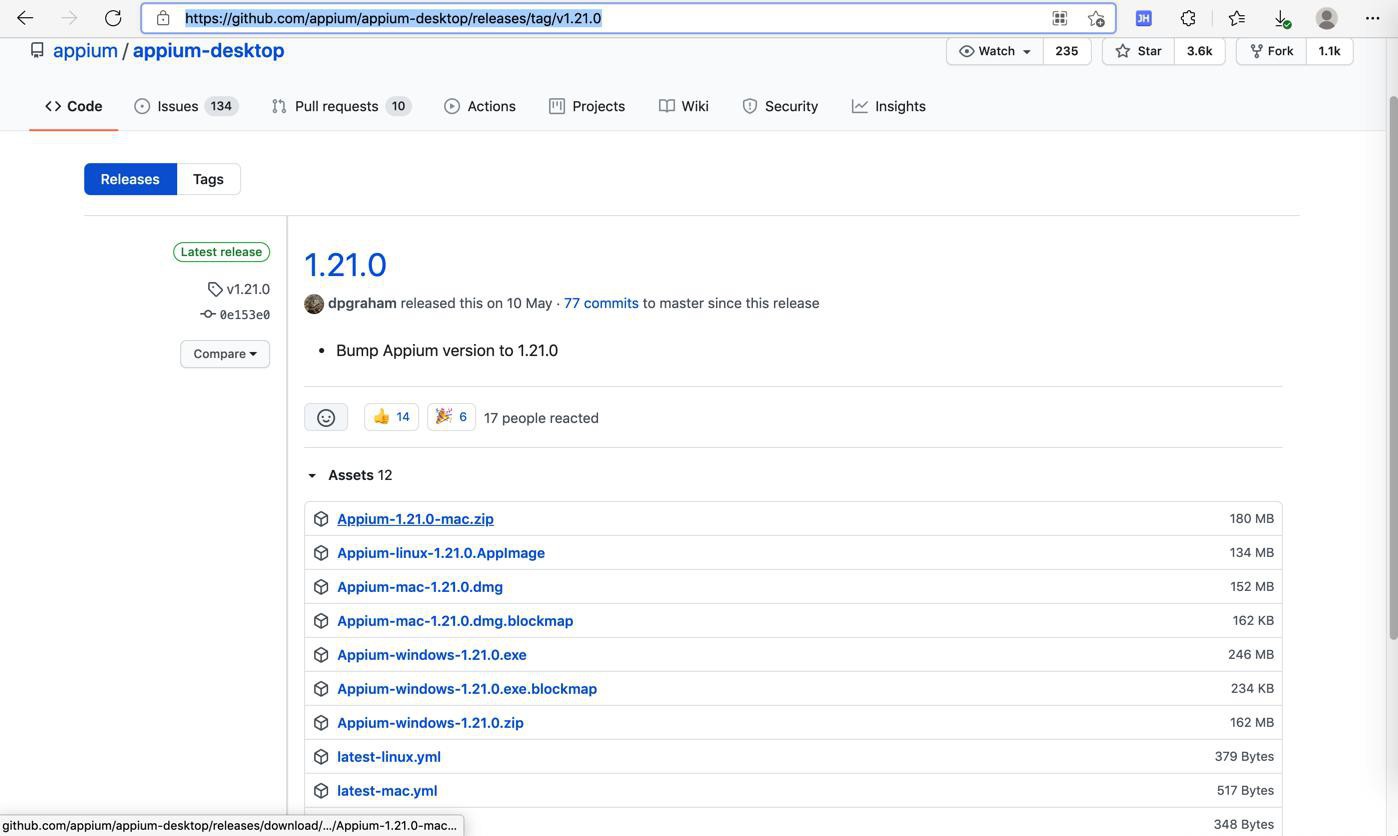Click the package icon beside Appium-windows-1.21.0.exe.blockmap
The image size is (1398, 836).
[x=321, y=689]
